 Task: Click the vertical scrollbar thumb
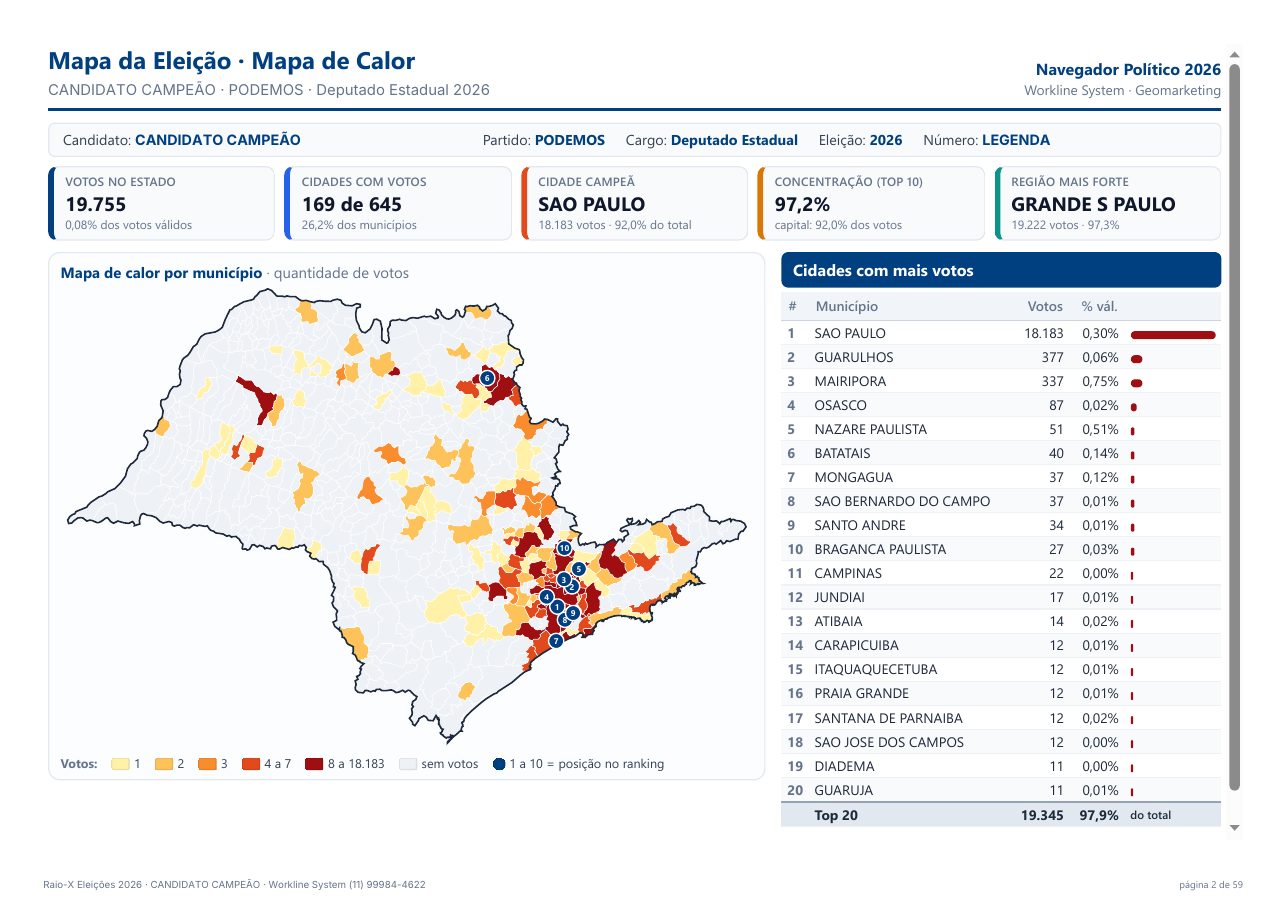1234,426
